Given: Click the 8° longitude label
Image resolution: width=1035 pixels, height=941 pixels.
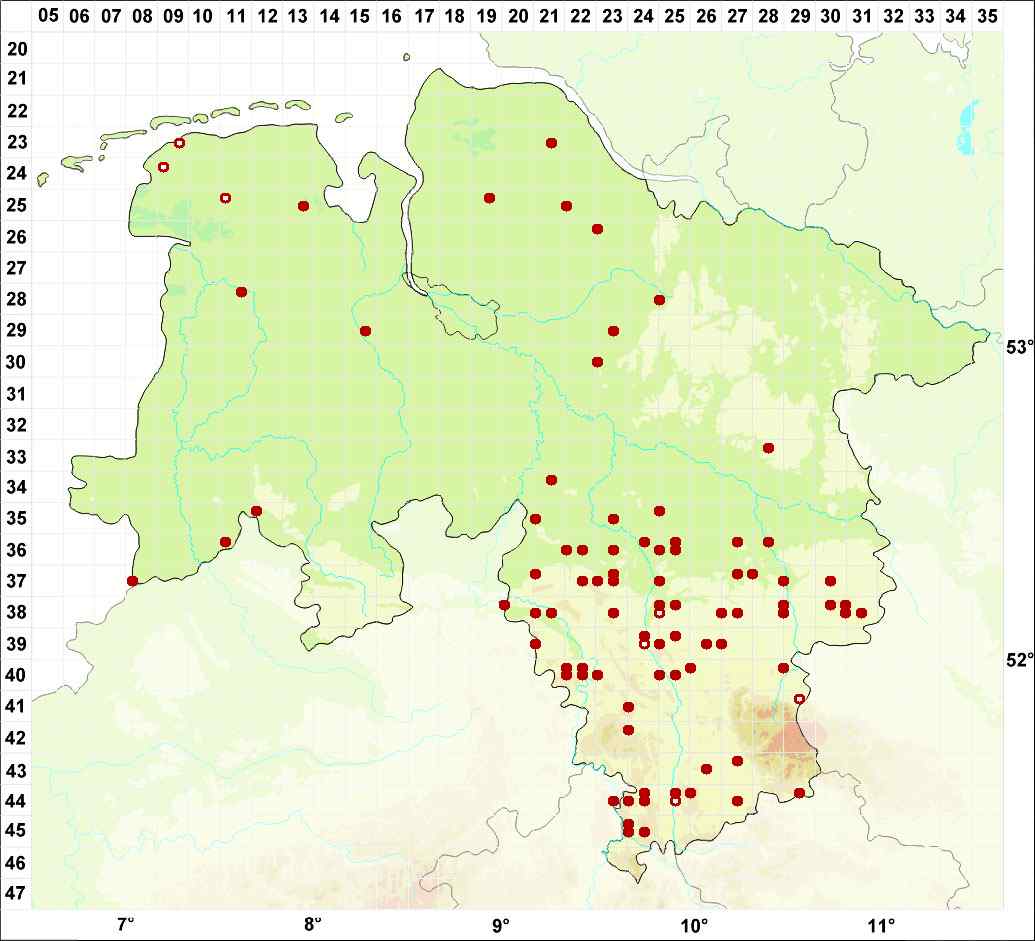Looking at the screenshot, I should coord(312,923).
